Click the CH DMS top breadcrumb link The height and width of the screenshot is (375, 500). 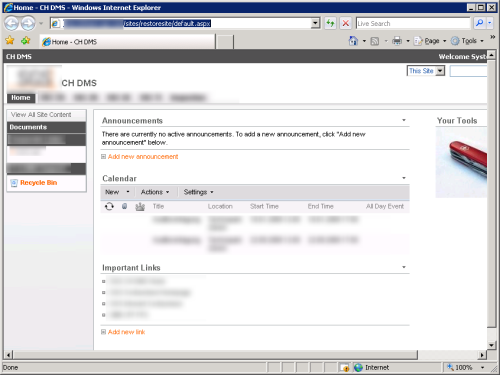[19, 57]
